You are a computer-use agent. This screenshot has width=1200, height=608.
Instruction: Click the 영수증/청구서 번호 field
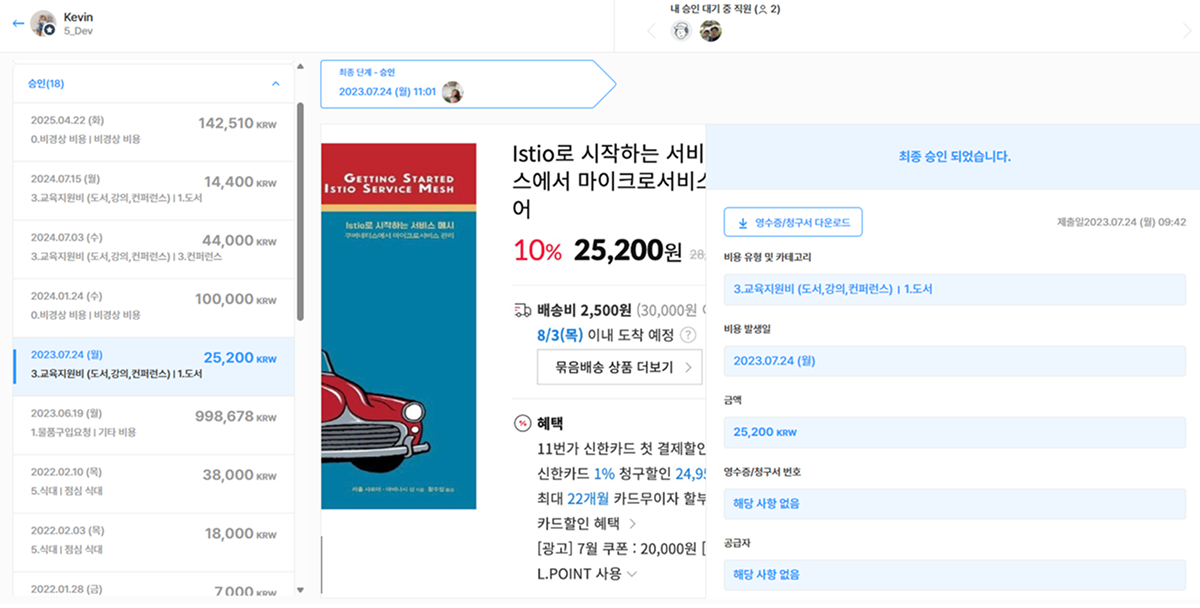point(955,503)
